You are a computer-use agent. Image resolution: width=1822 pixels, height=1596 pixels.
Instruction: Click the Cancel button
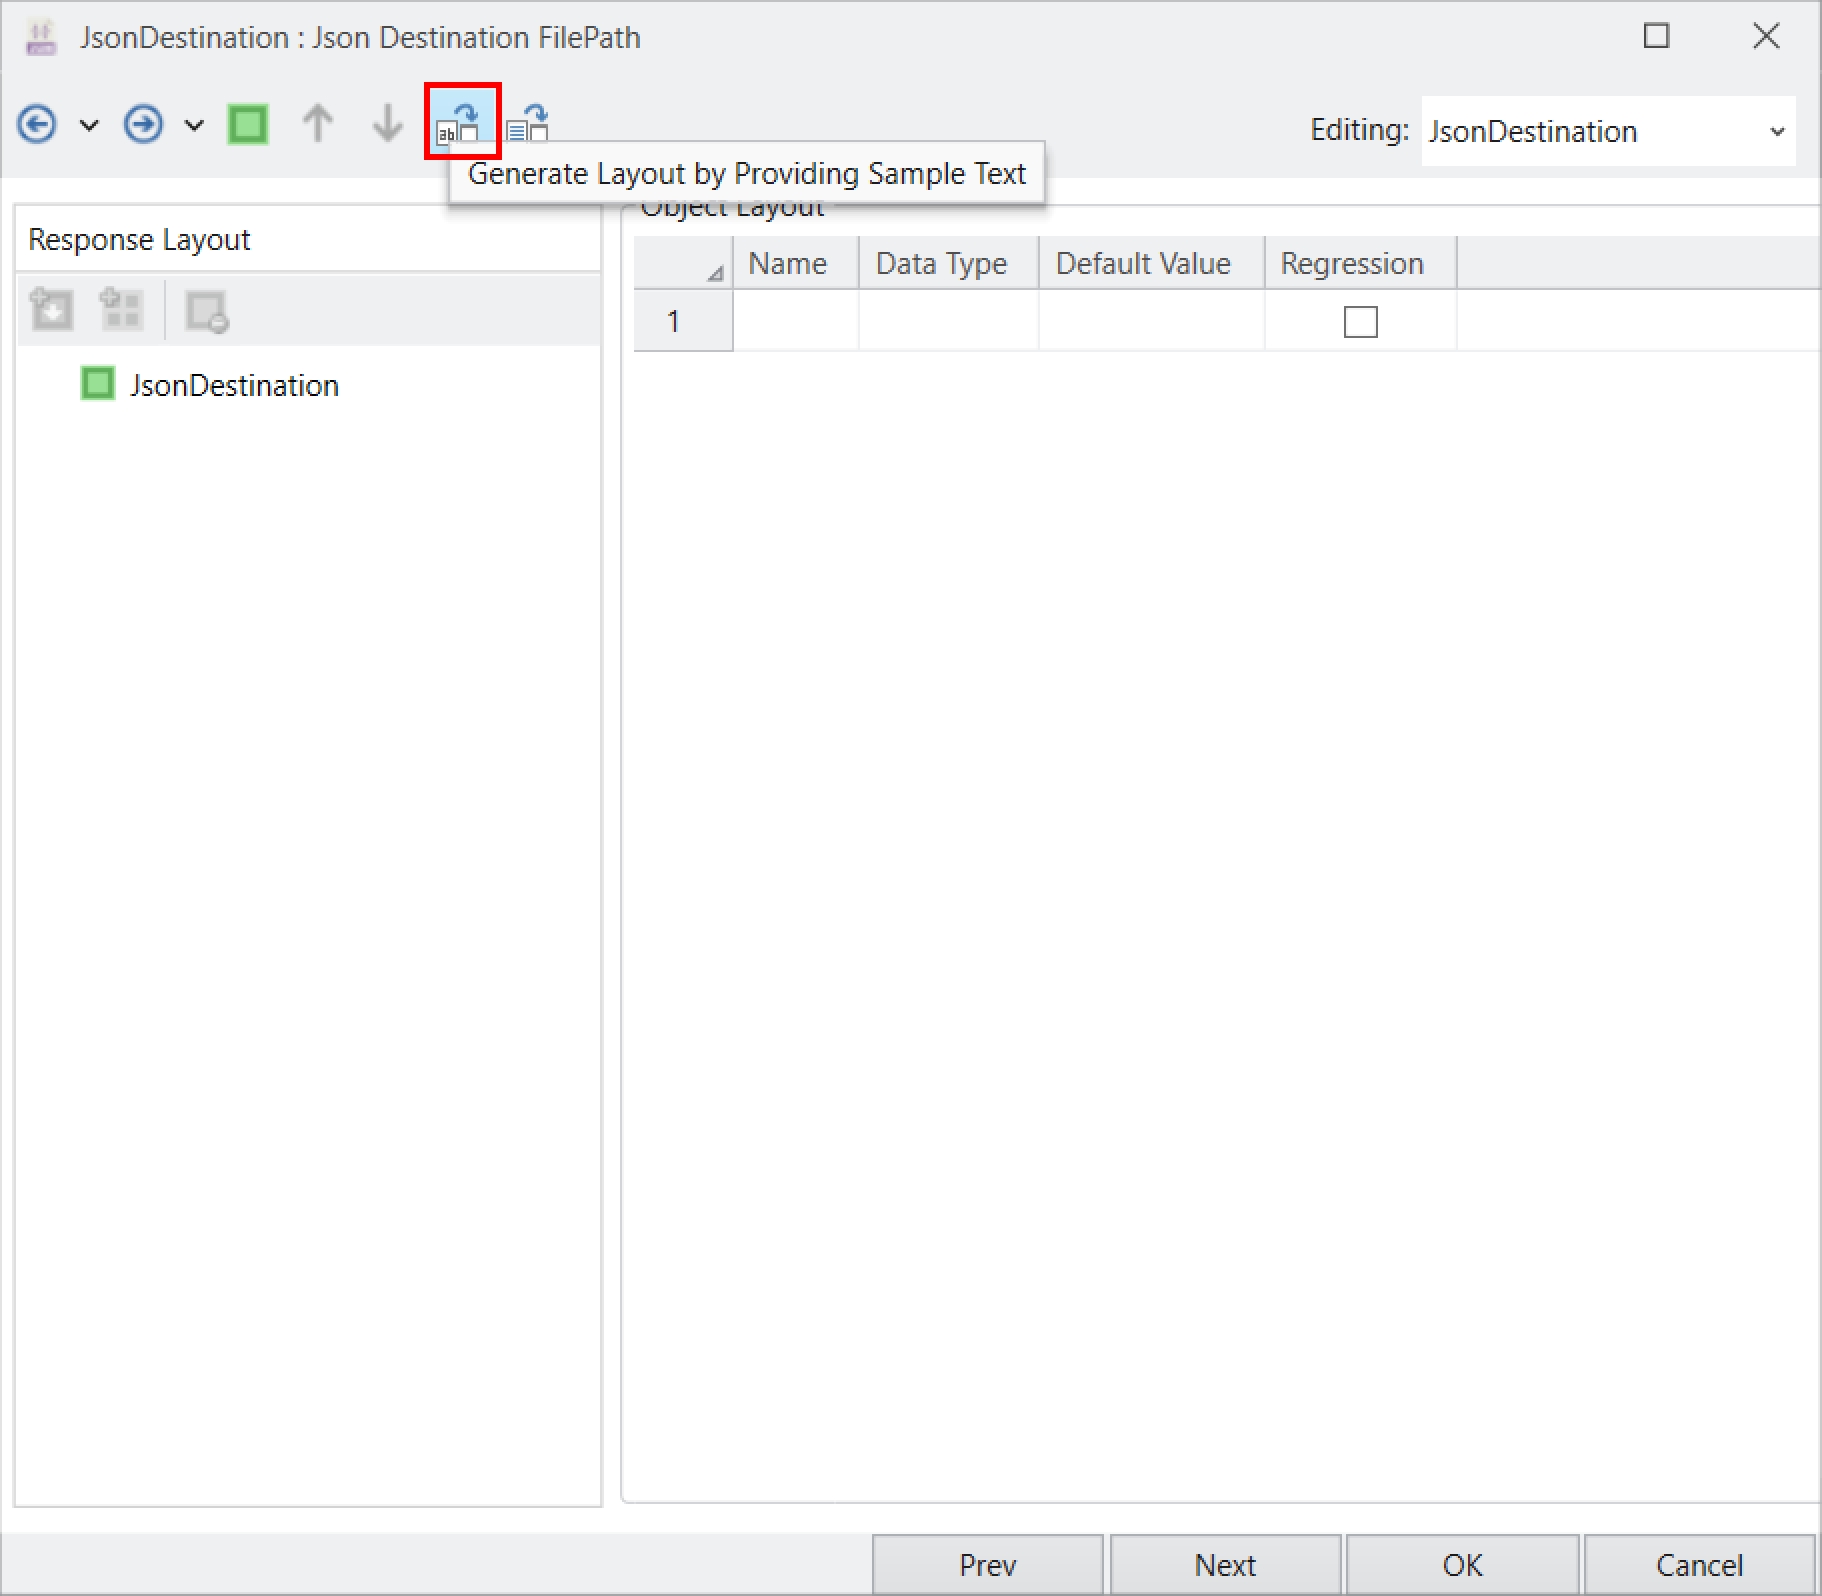pos(1699,1565)
